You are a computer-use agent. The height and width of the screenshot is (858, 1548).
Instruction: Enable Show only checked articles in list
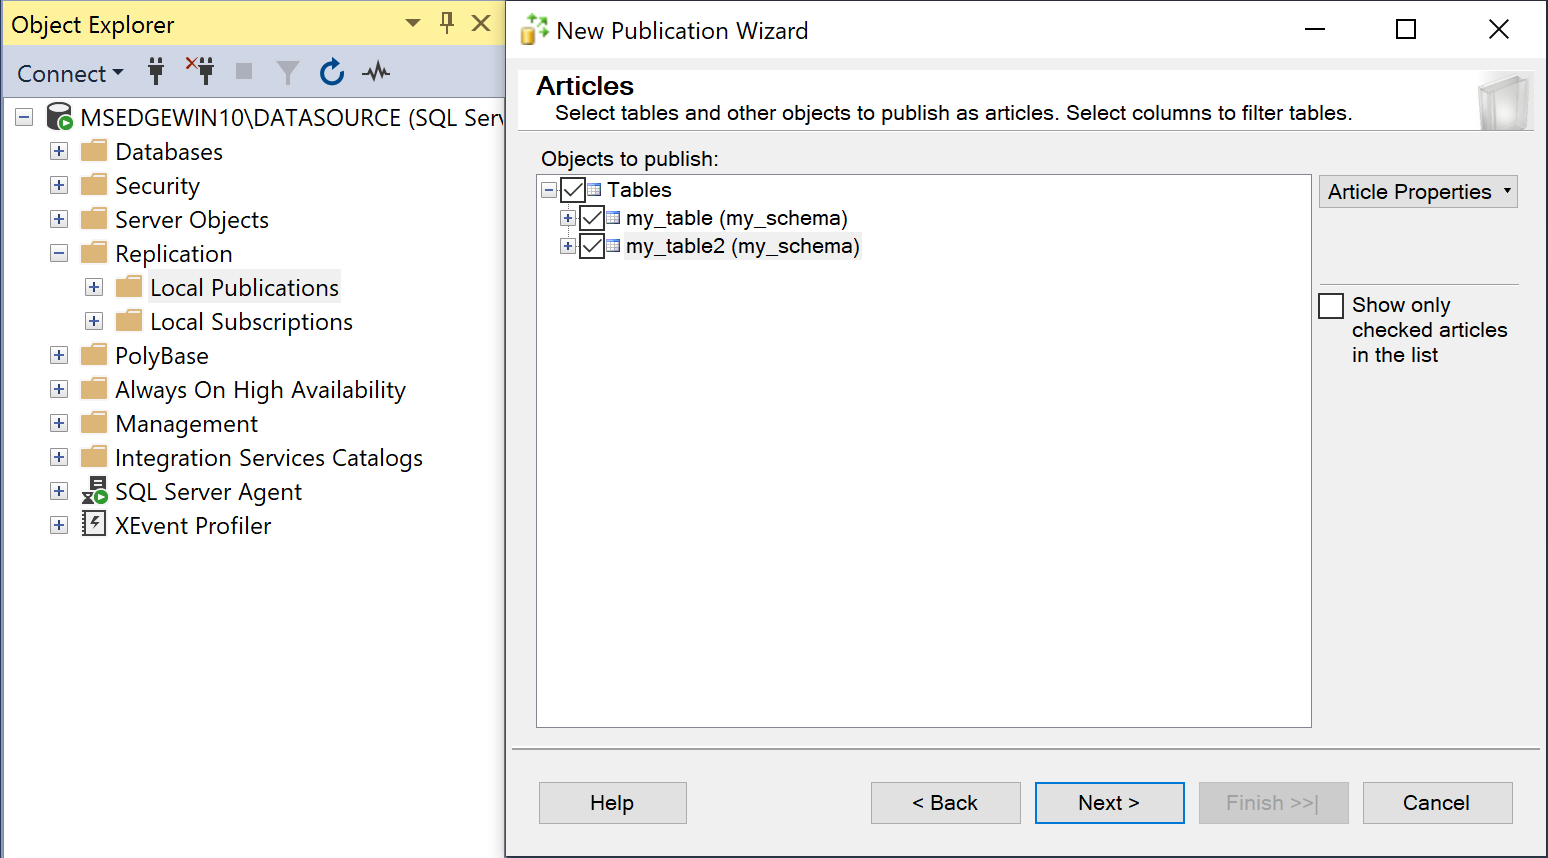coord(1331,305)
